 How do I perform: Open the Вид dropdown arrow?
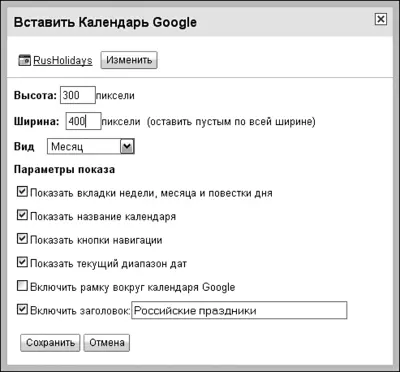point(127,147)
